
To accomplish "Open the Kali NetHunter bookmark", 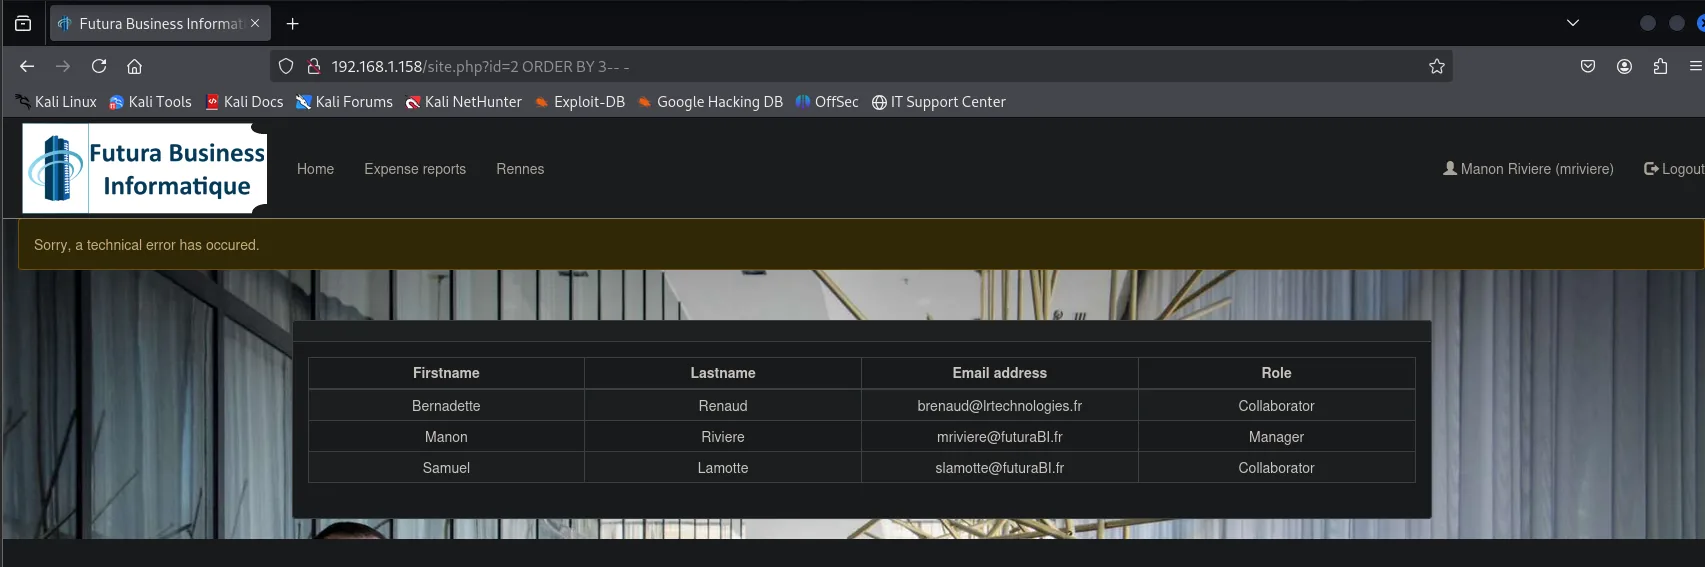I will coord(463,102).
